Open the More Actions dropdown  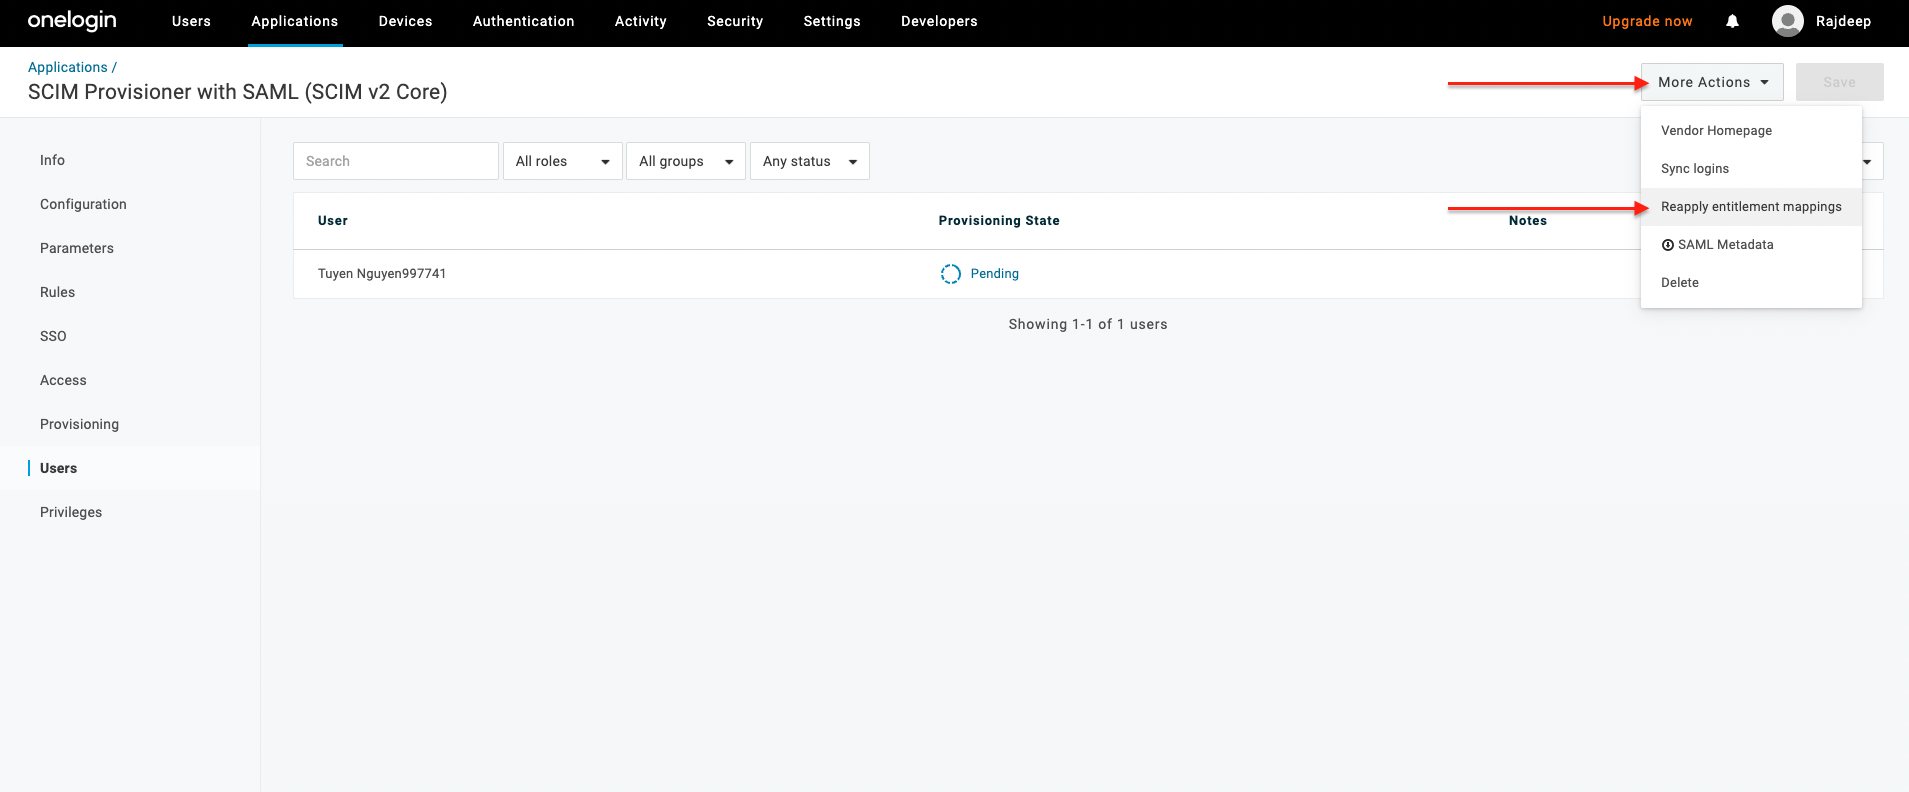[1711, 82]
